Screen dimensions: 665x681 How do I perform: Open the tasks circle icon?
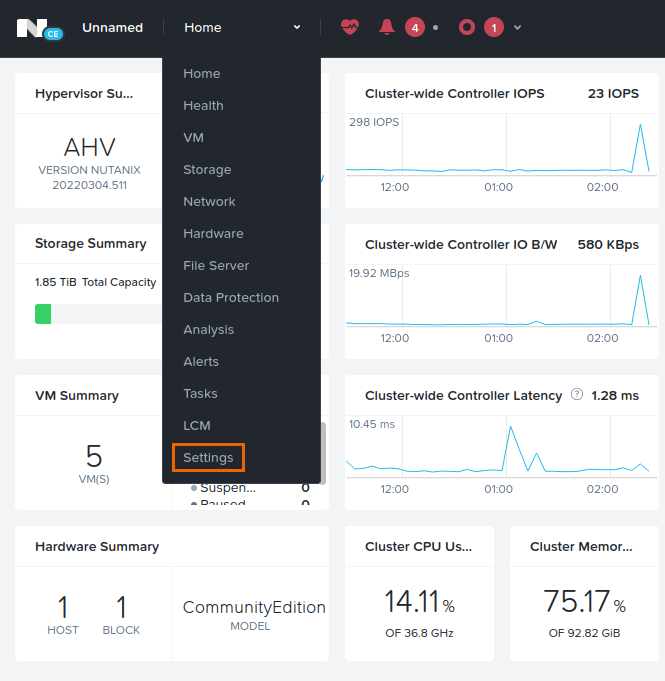[466, 27]
